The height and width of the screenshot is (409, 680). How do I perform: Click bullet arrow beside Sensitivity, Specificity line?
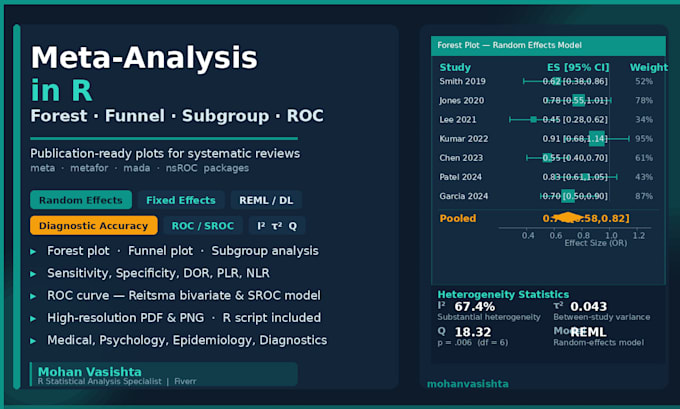coord(33,274)
